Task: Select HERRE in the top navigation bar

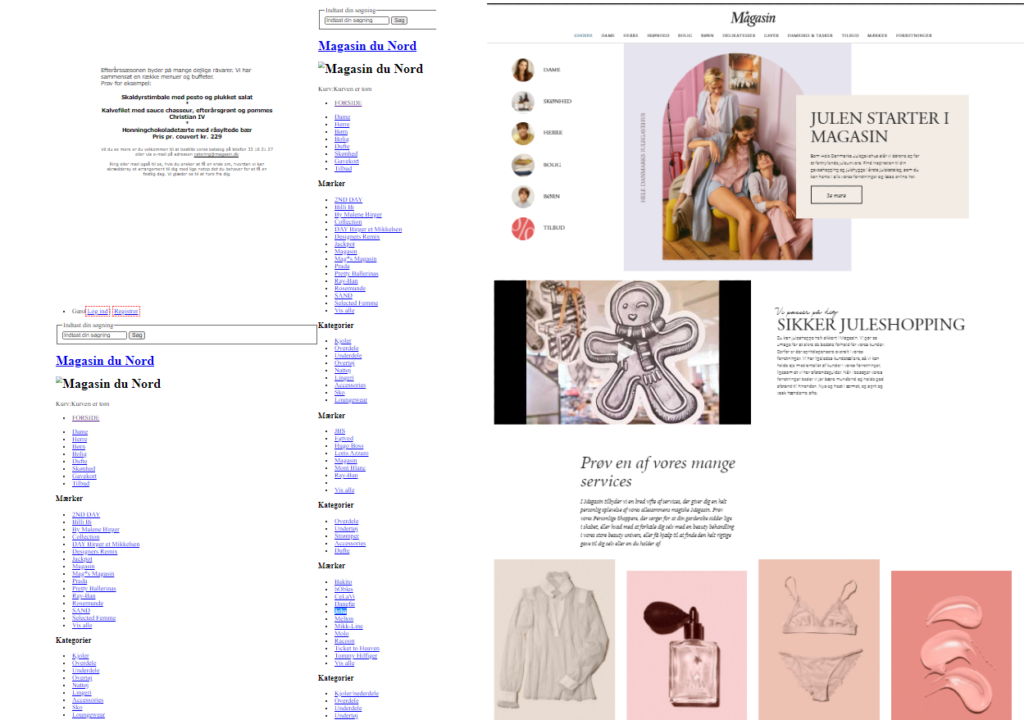Action: (630, 35)
